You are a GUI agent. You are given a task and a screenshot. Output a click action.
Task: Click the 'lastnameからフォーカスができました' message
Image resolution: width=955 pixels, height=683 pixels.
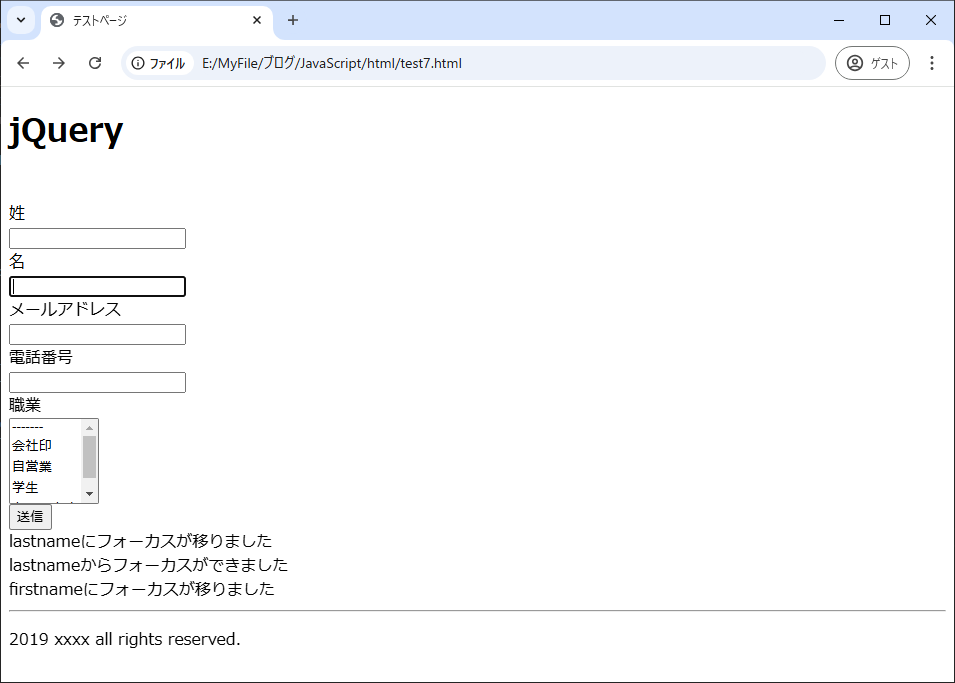click(x=149, y=565)
